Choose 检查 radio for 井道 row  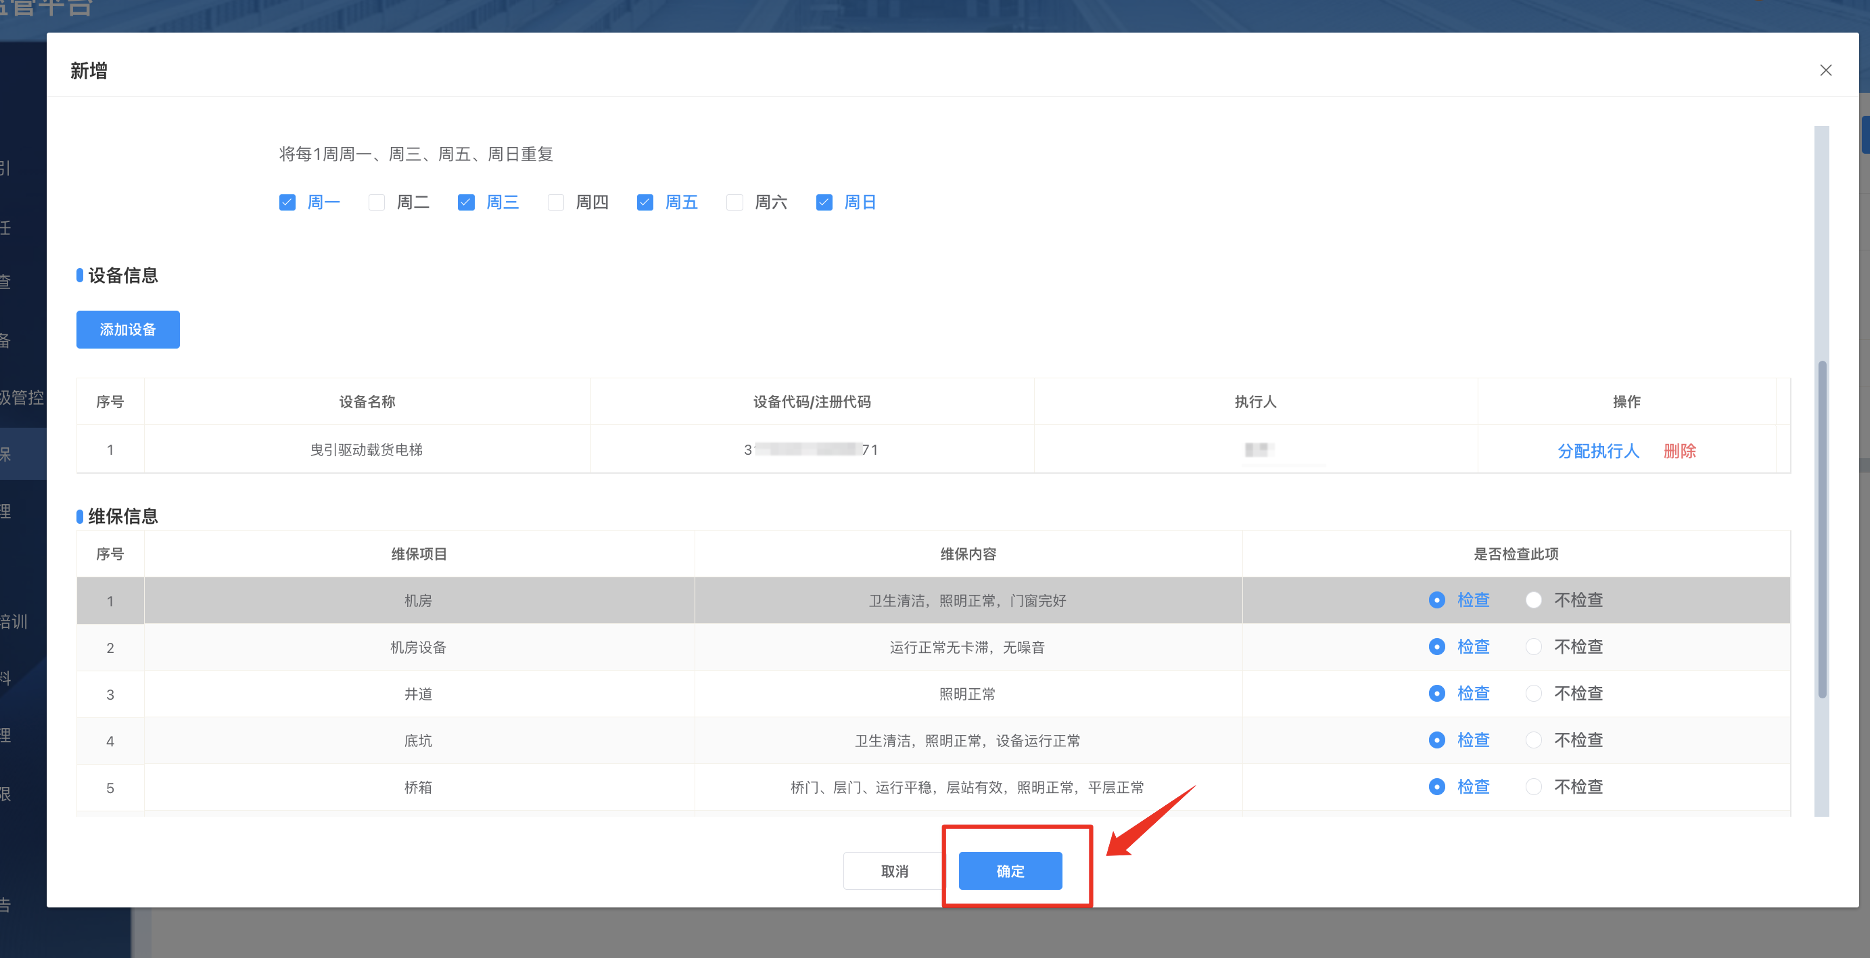(1437, 693)
